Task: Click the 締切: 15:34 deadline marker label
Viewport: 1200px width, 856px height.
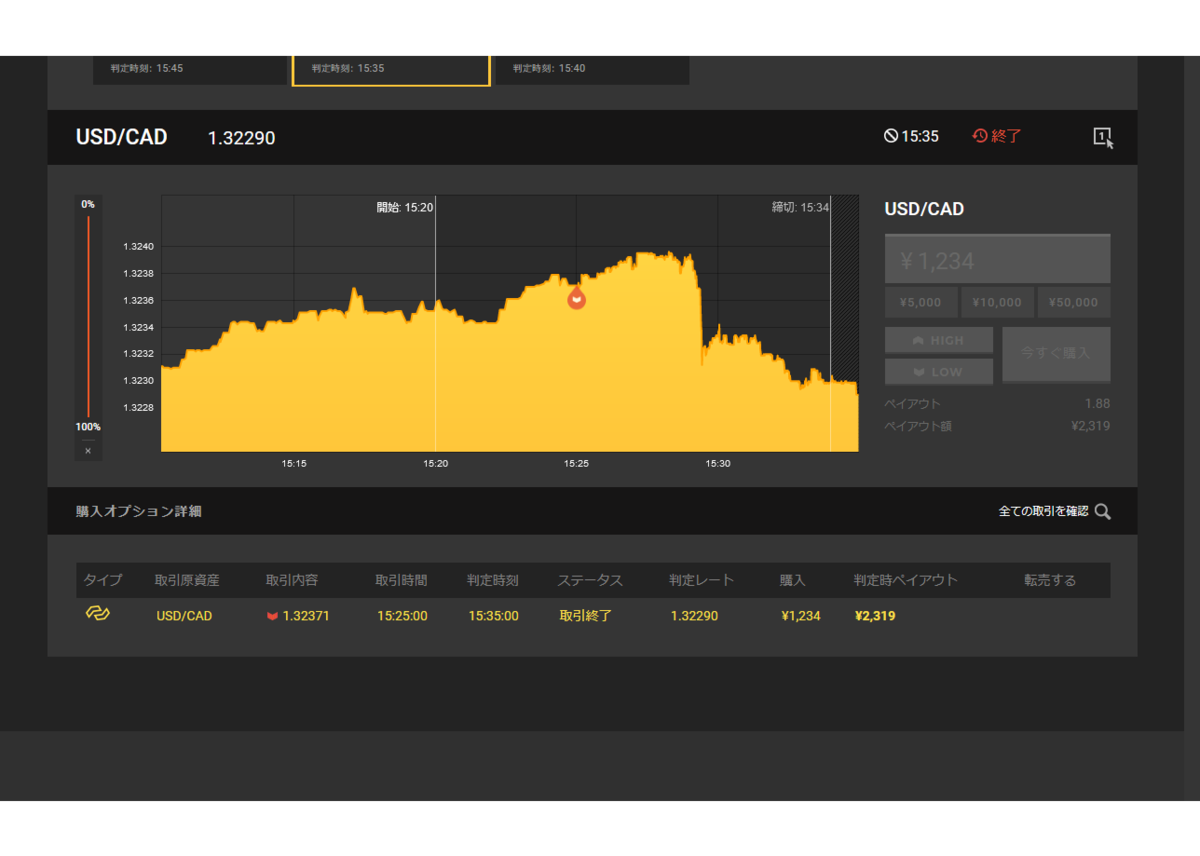Action: coord(801,207)
